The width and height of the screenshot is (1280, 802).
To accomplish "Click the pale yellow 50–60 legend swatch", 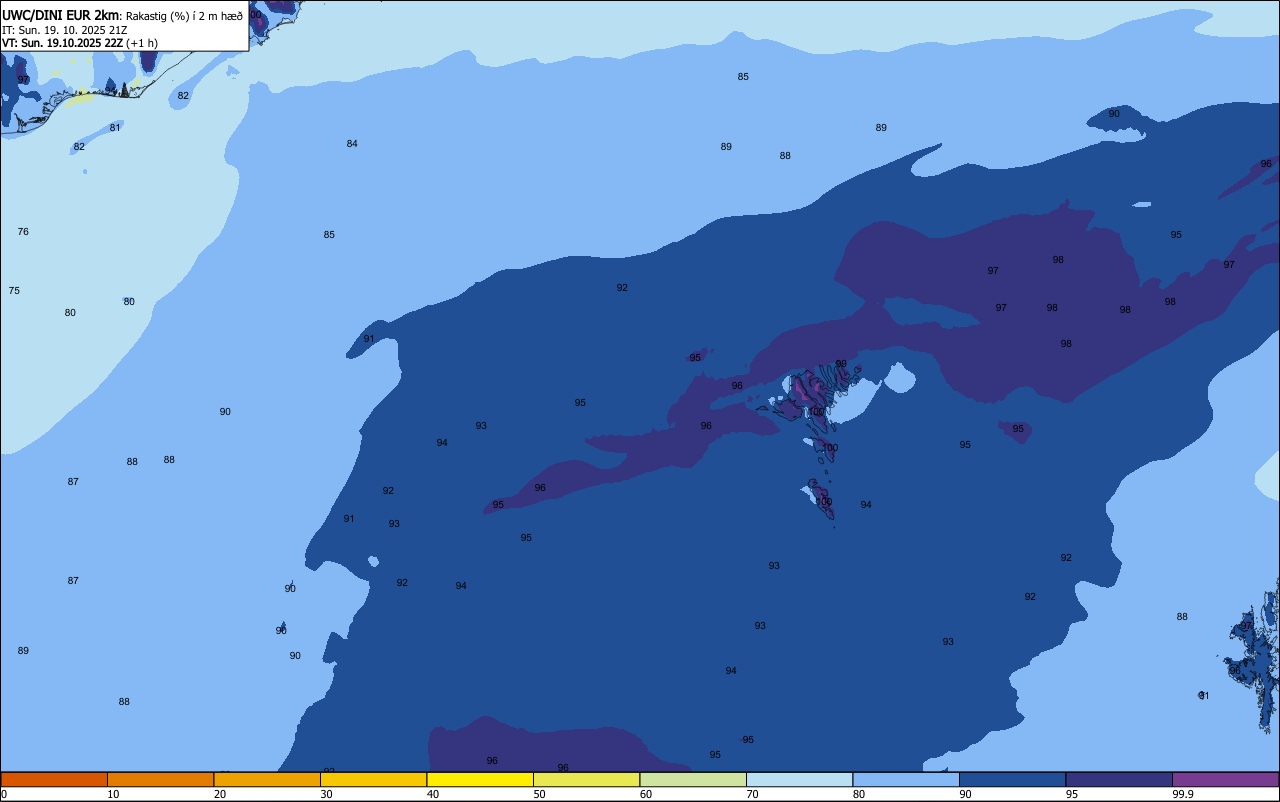I will pyautogui.click(x=586, y=779).
